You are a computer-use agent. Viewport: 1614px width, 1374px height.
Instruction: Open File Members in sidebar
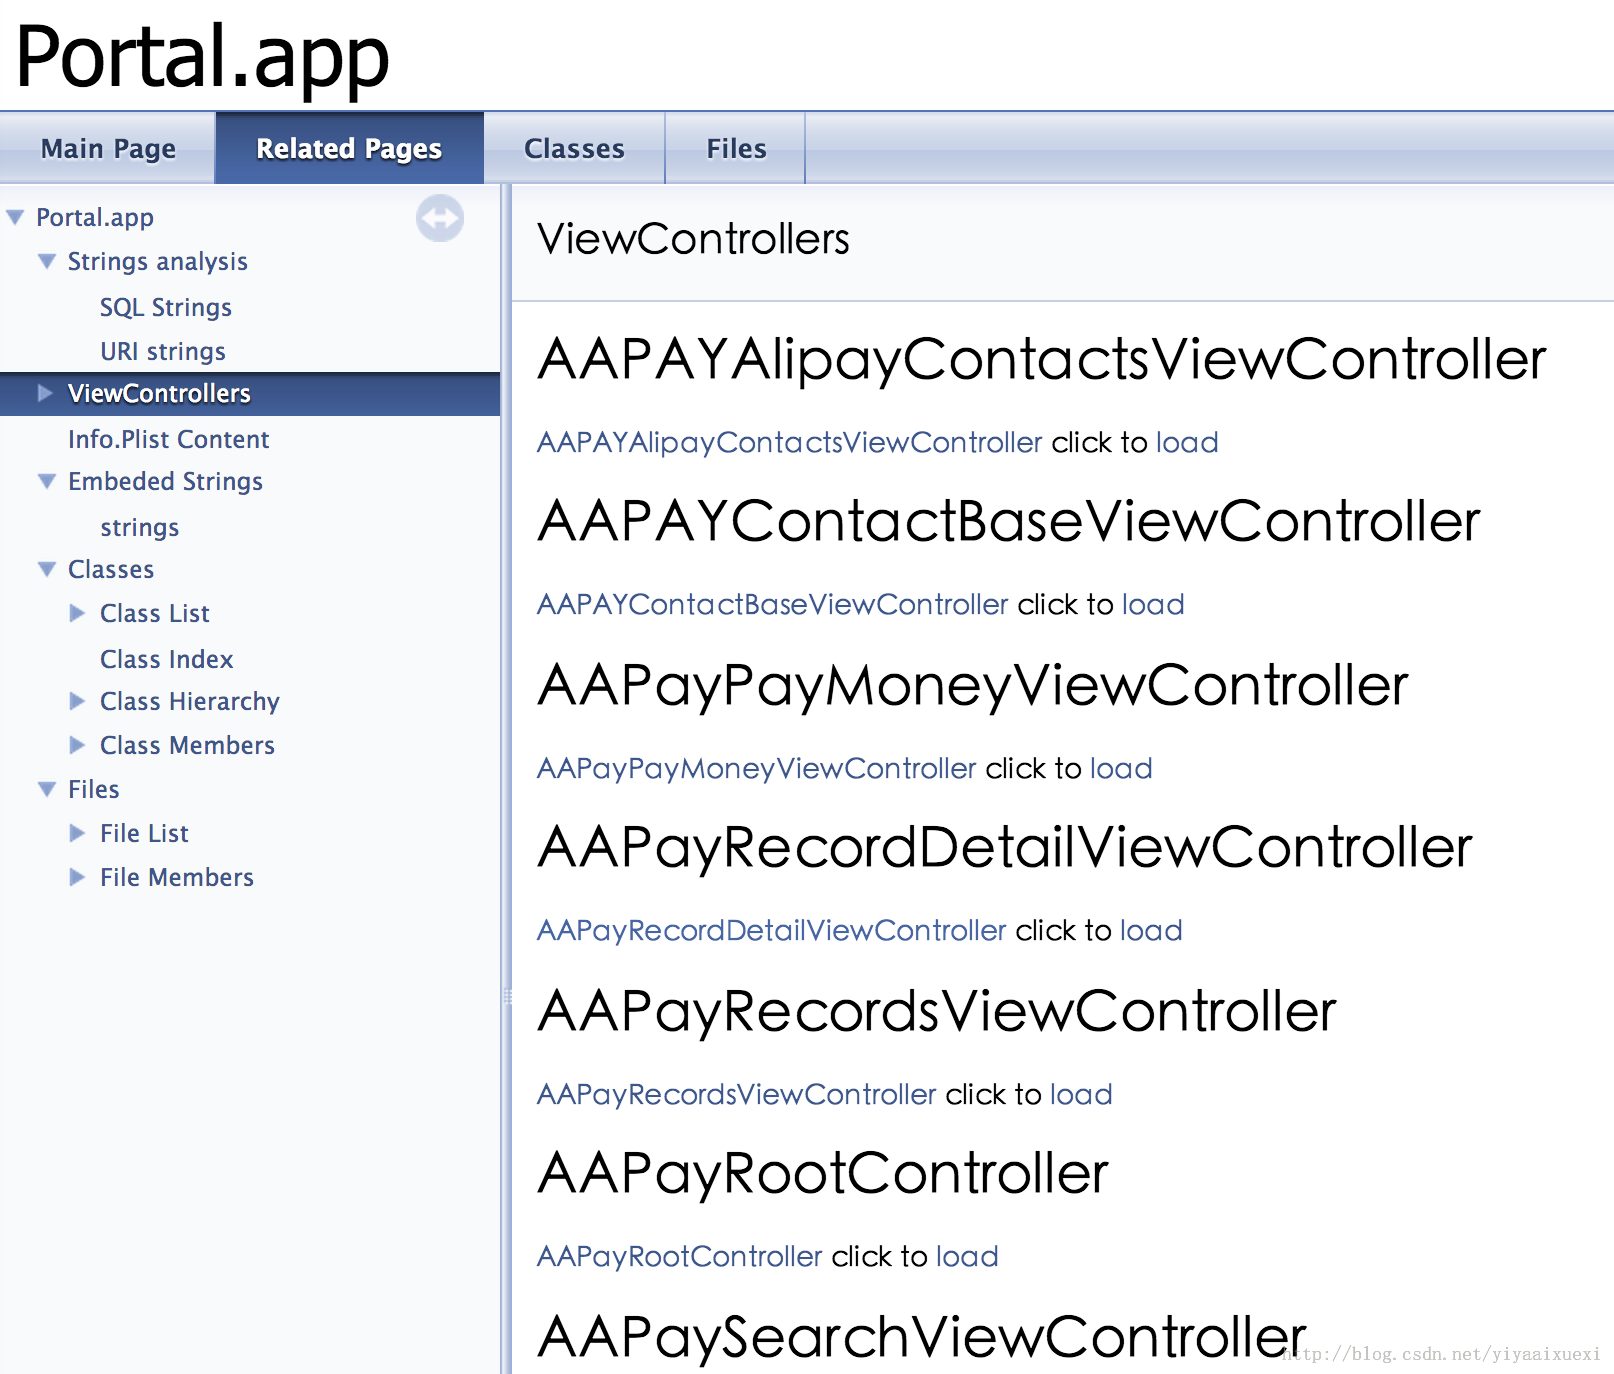(x=177, y=877)
